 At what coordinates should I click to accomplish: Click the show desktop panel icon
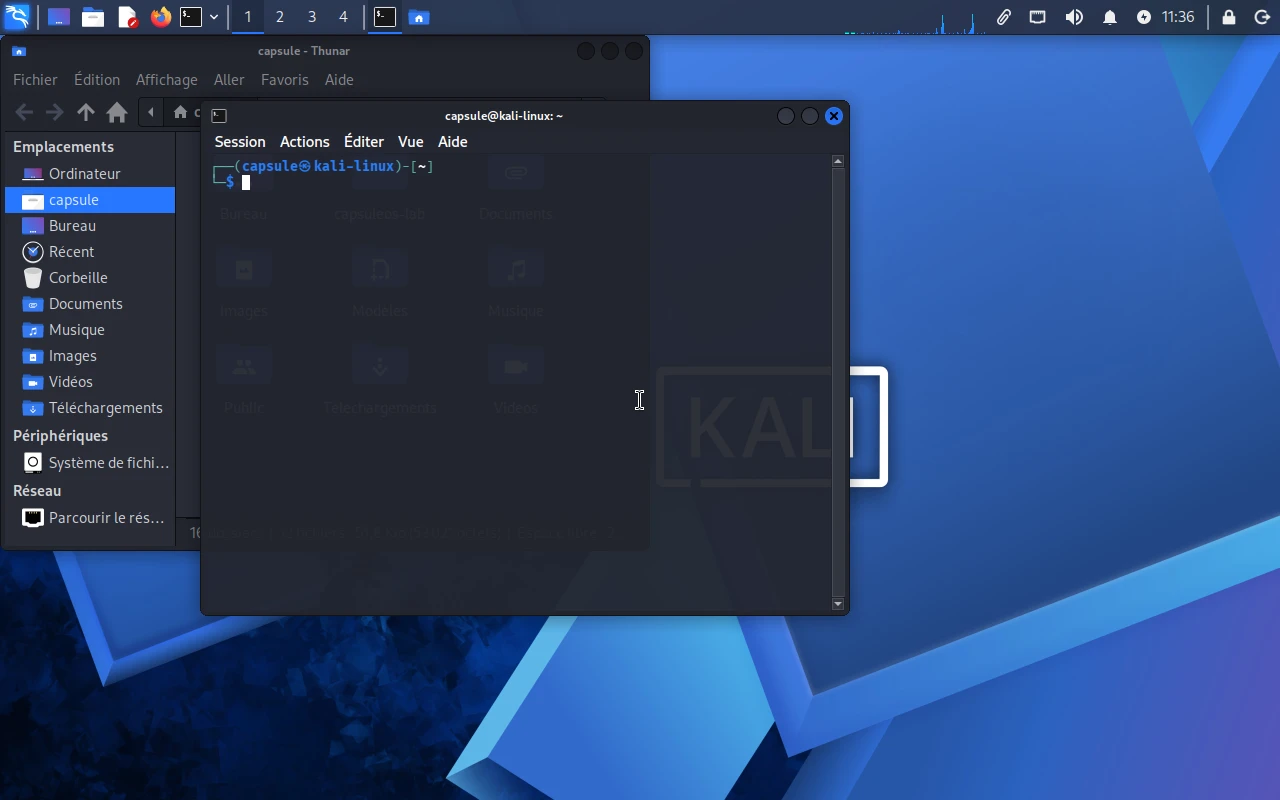pyautogui.click(x=59, y=17)
